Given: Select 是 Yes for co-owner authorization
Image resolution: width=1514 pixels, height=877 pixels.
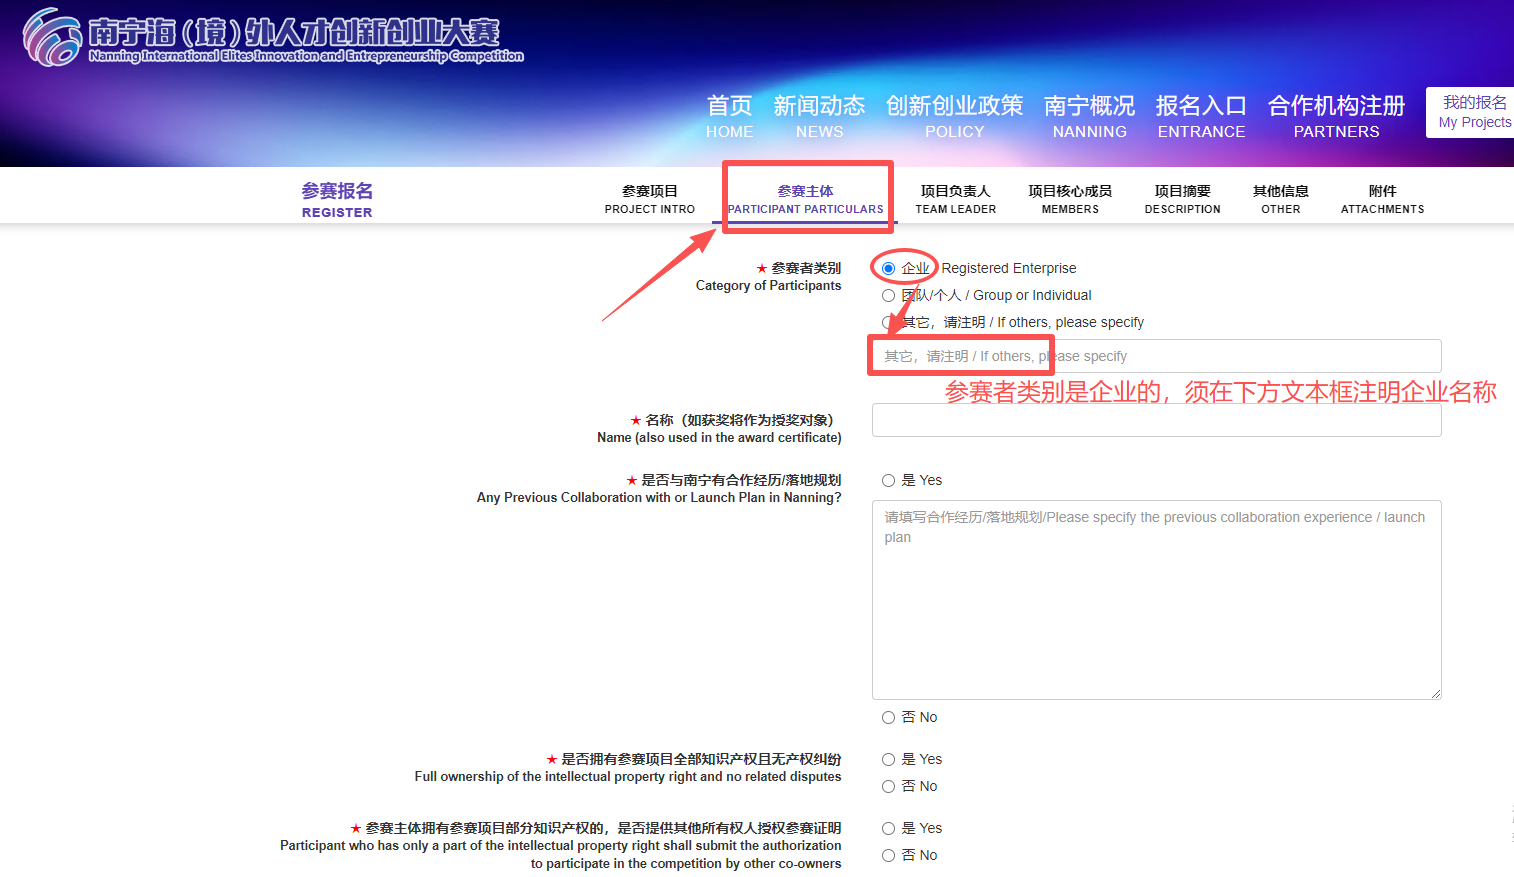Looking at the screenshot, I should pyautogui.click(x=888, y=828).
